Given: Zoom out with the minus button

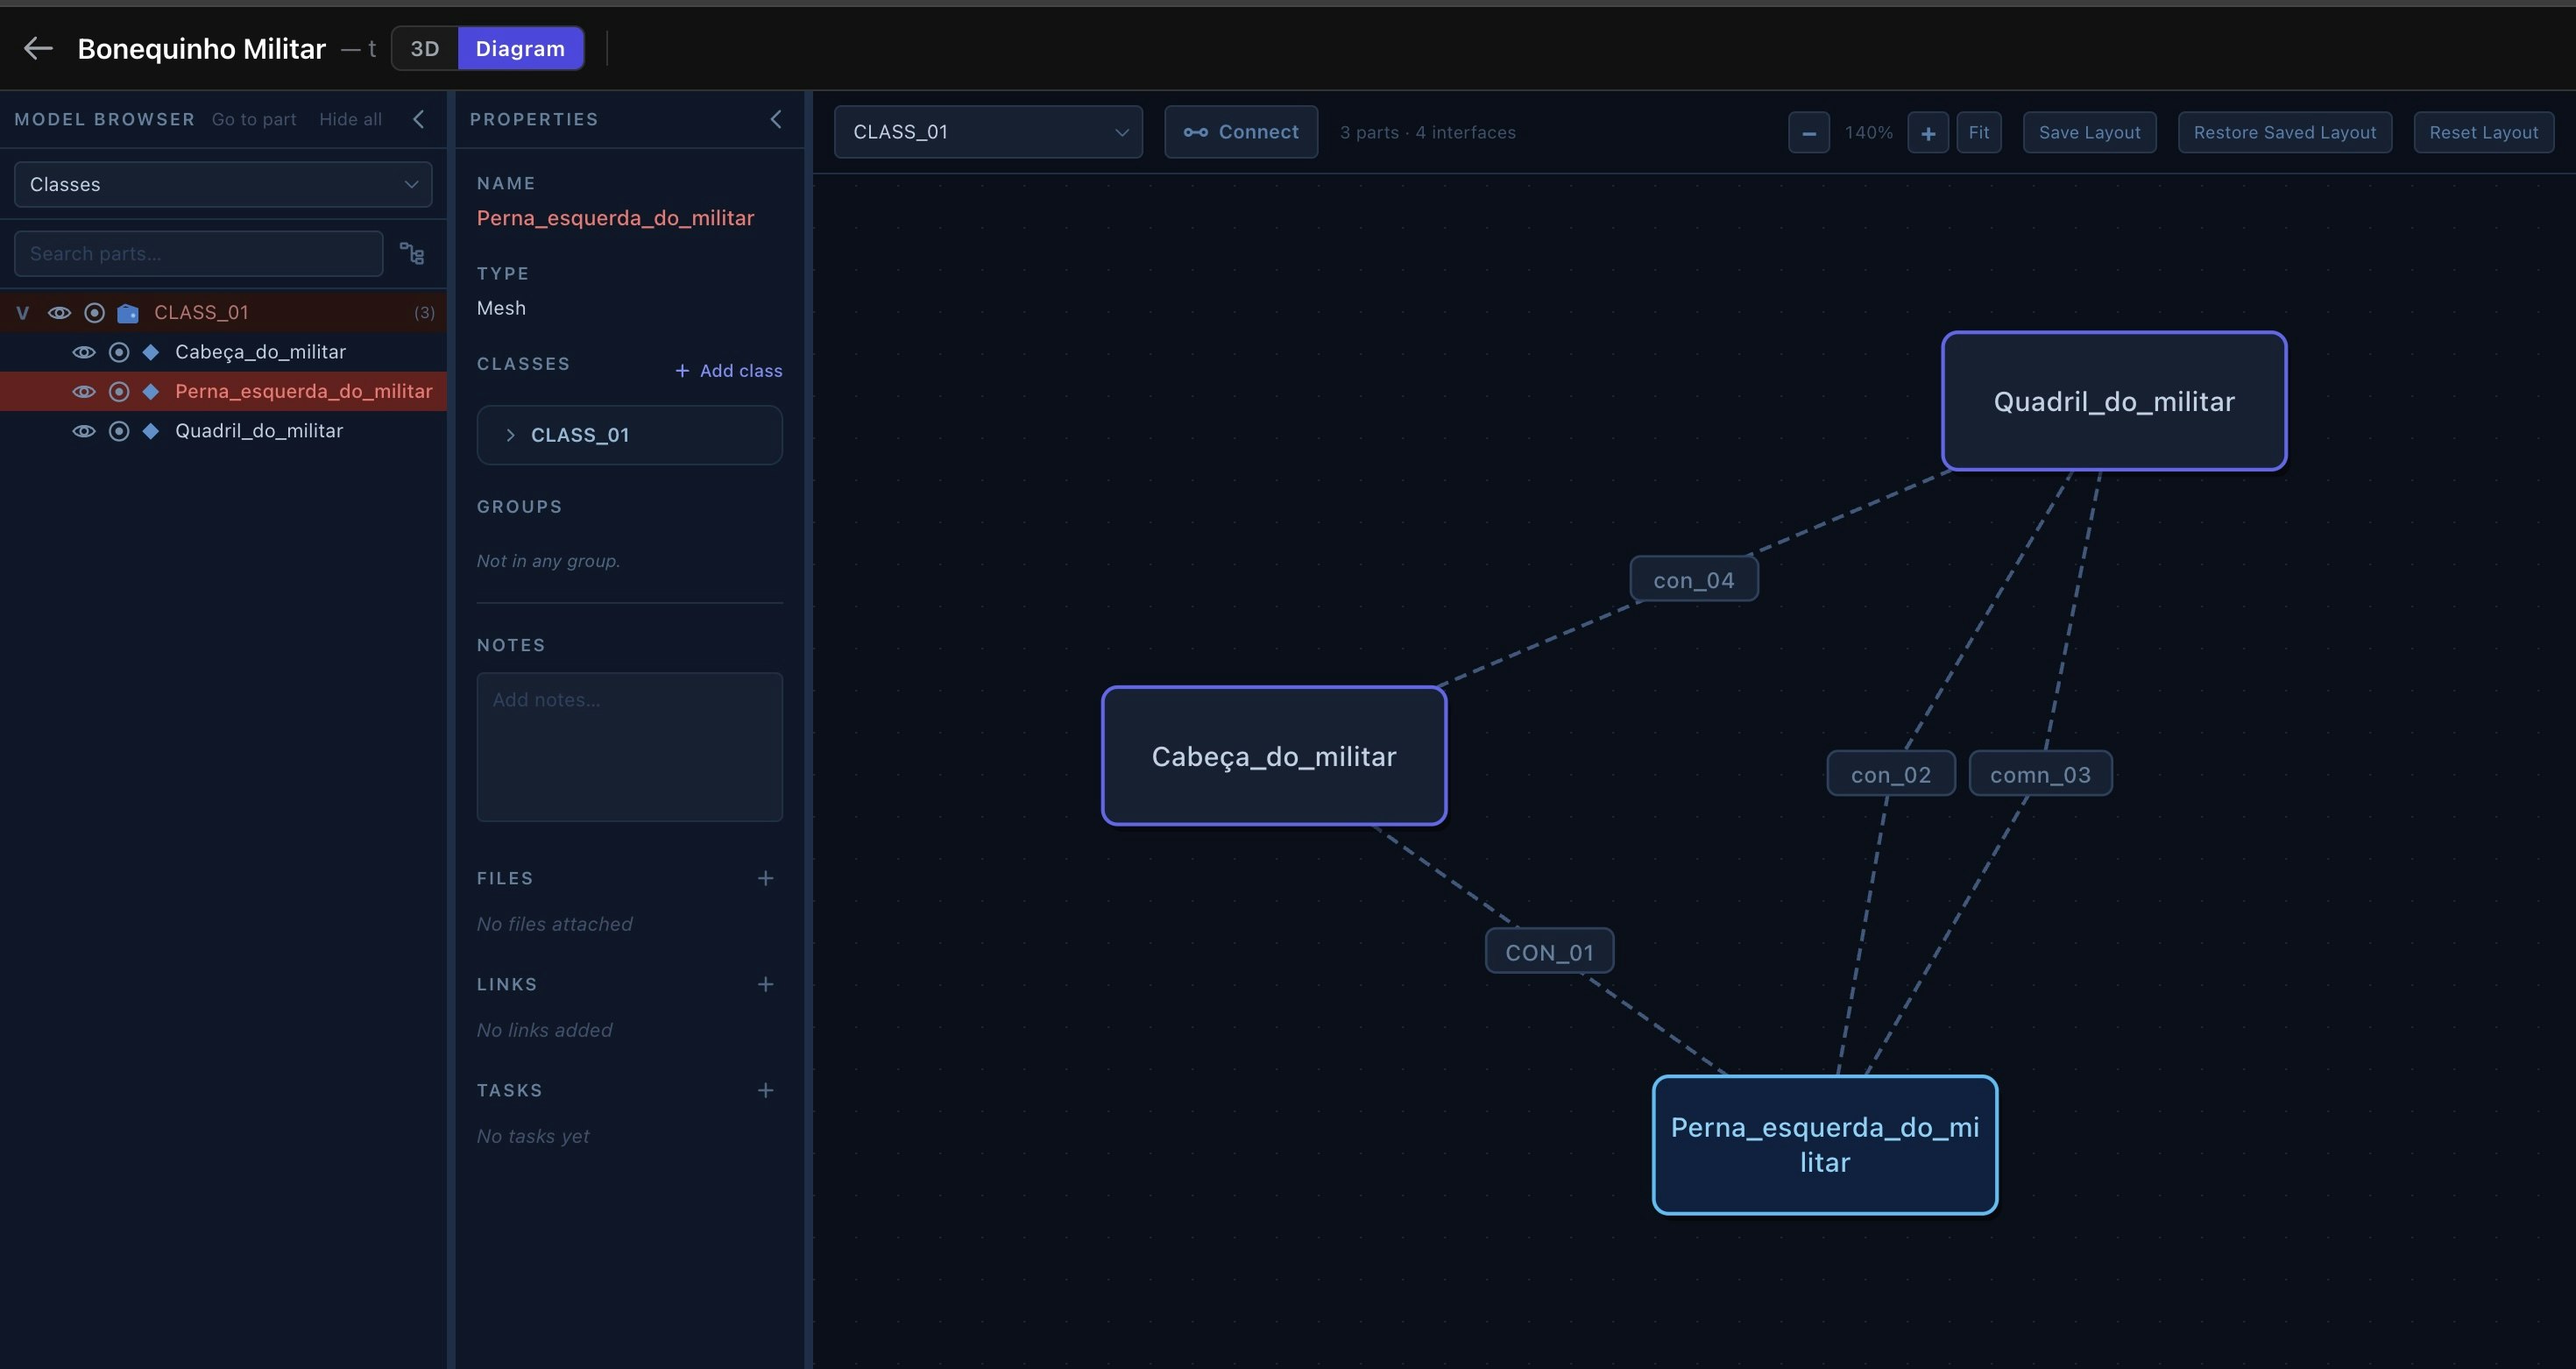Looking at the screenshot, I should point(1809,132).
